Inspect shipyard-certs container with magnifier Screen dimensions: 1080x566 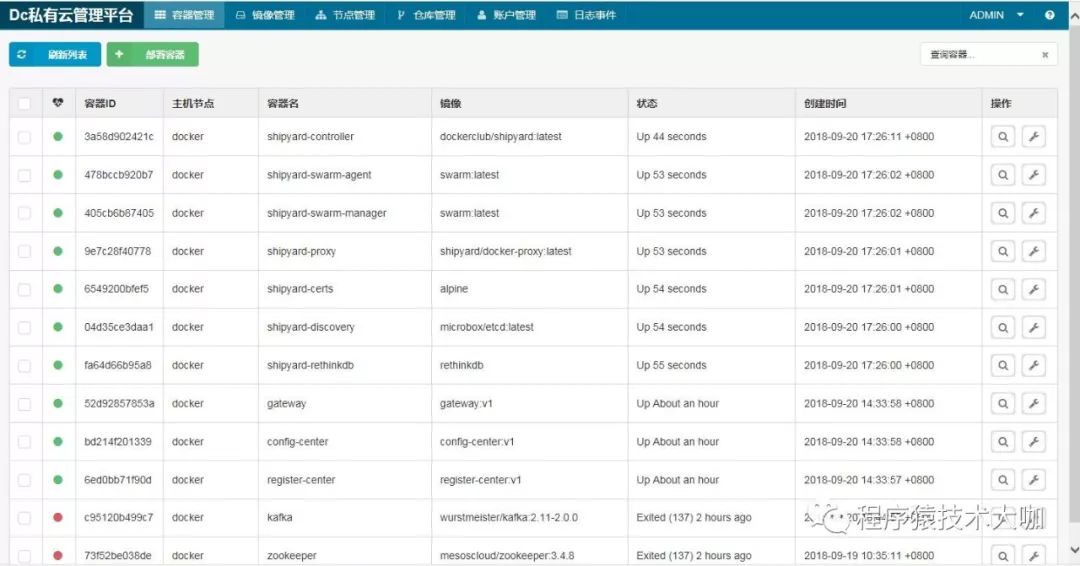tap(1003, 289)
